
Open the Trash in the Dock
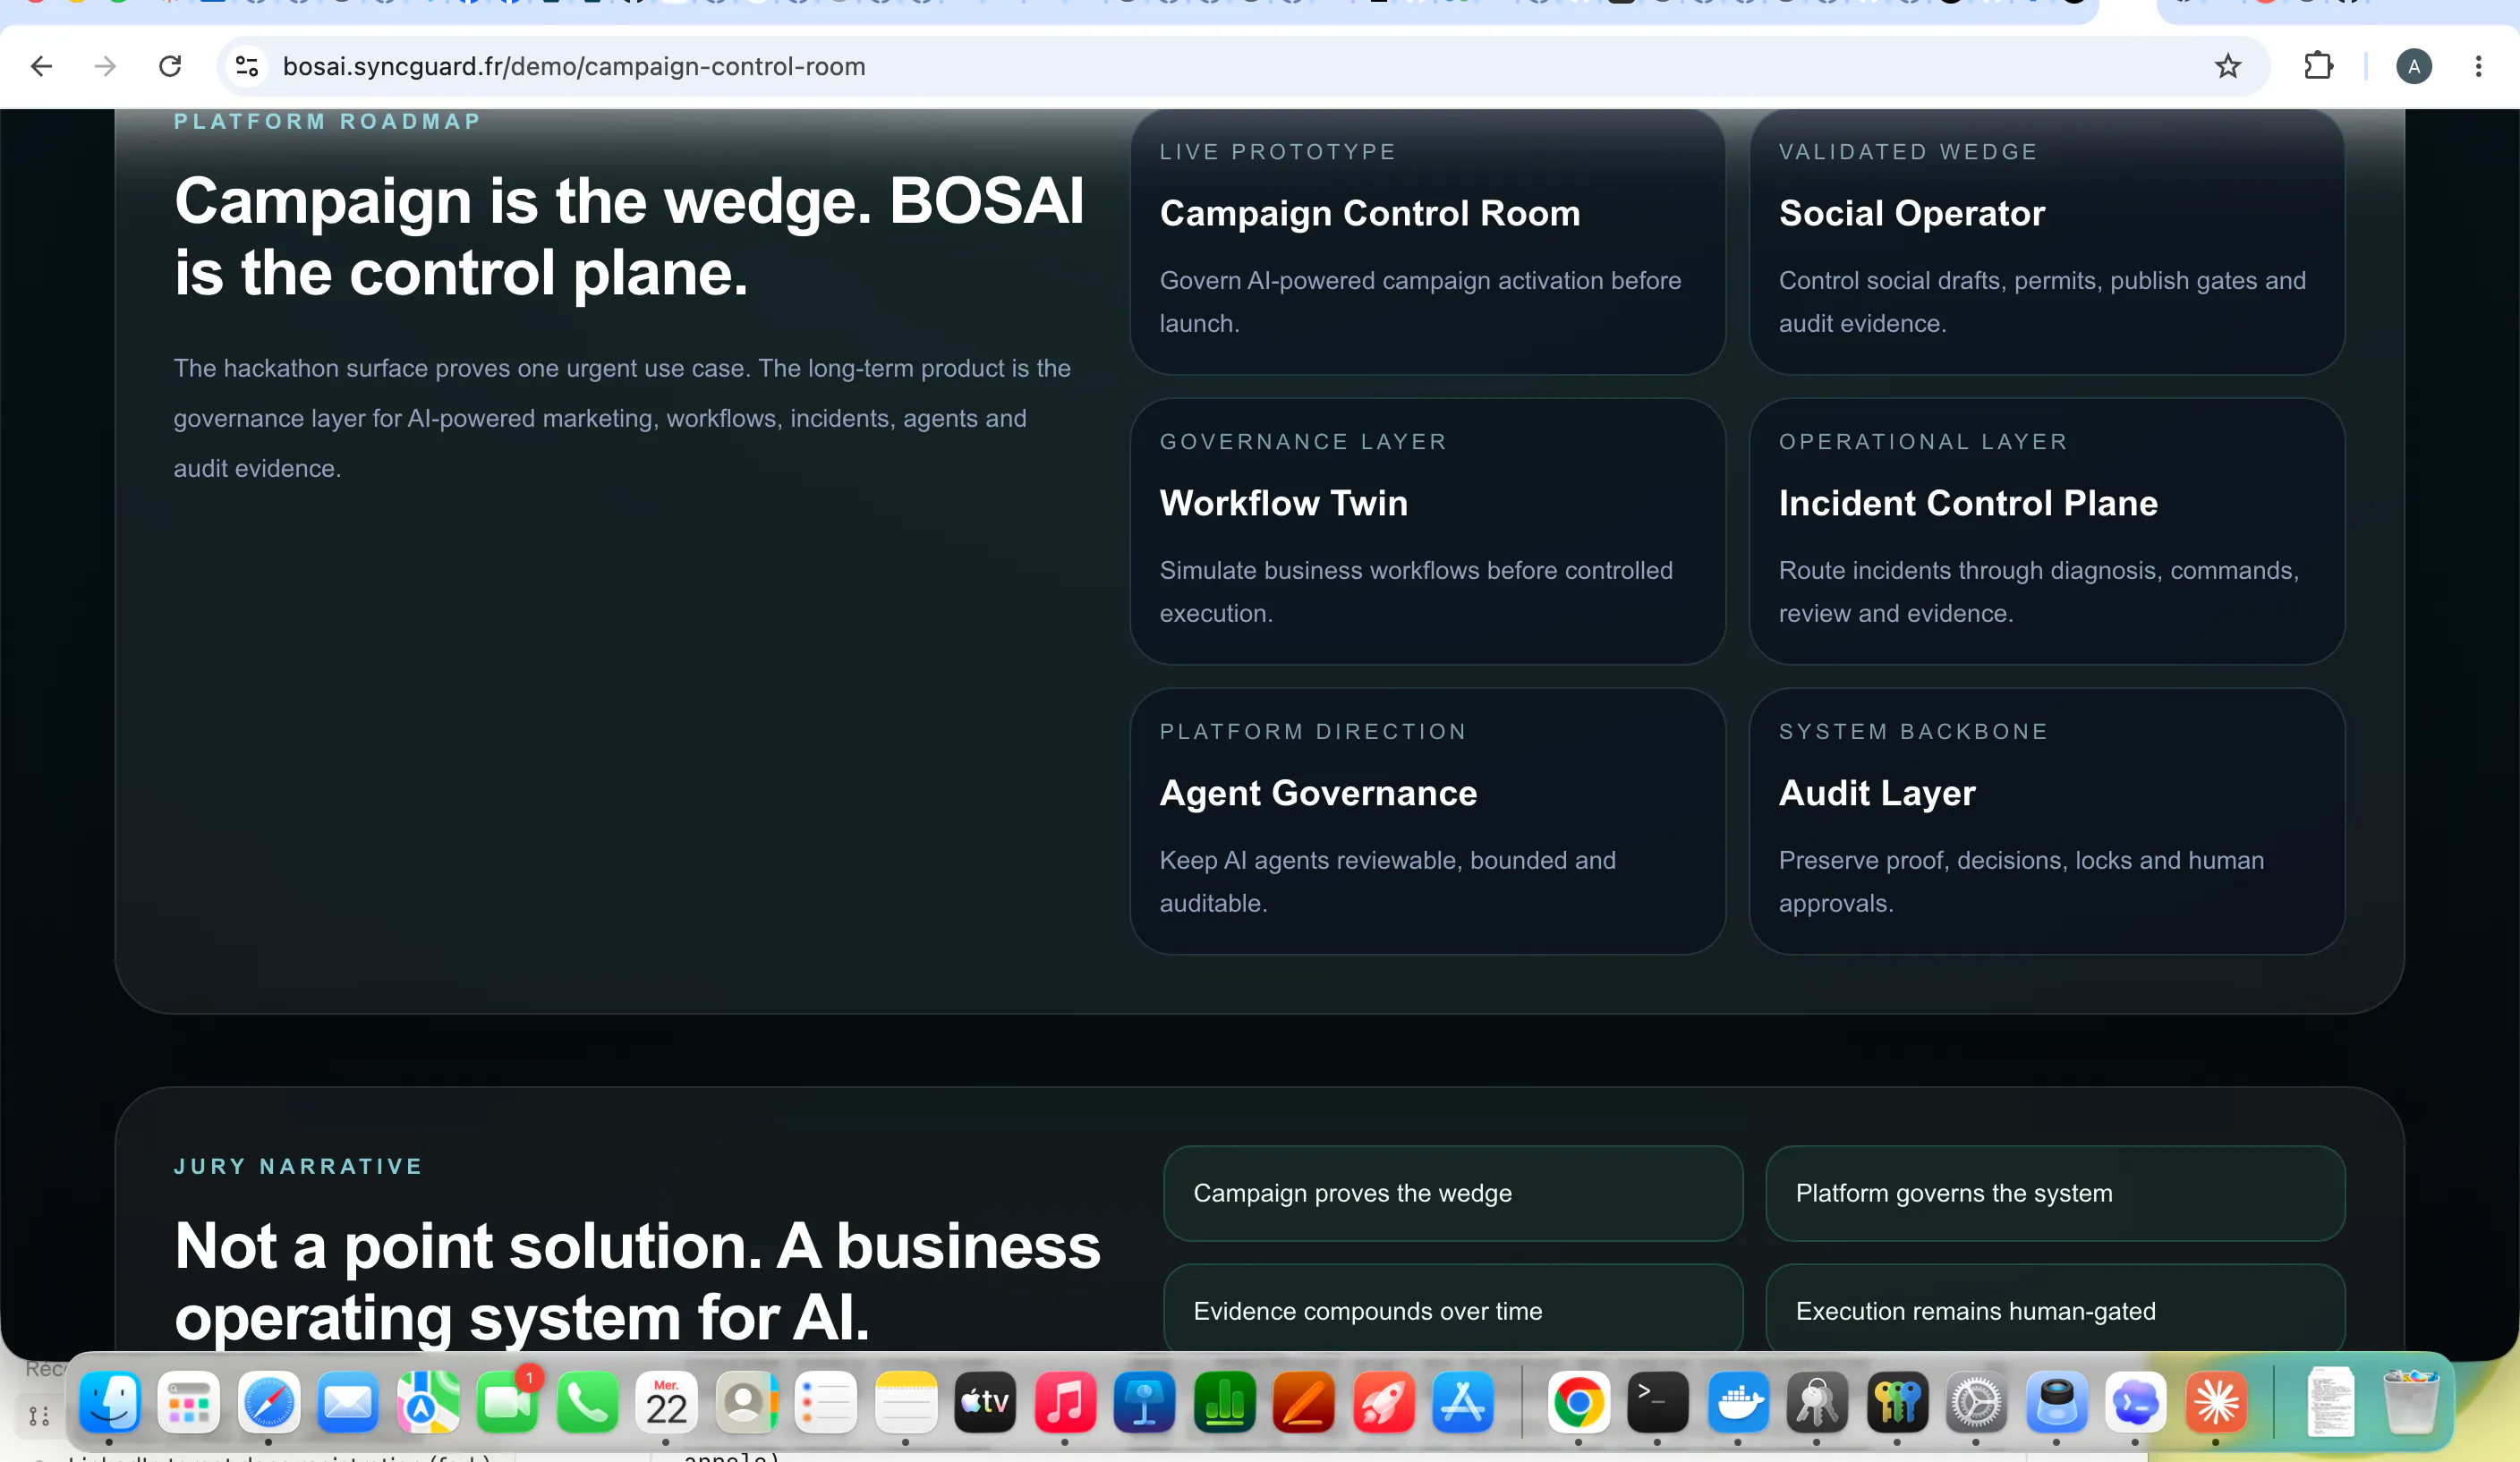pos(2411,1403)
